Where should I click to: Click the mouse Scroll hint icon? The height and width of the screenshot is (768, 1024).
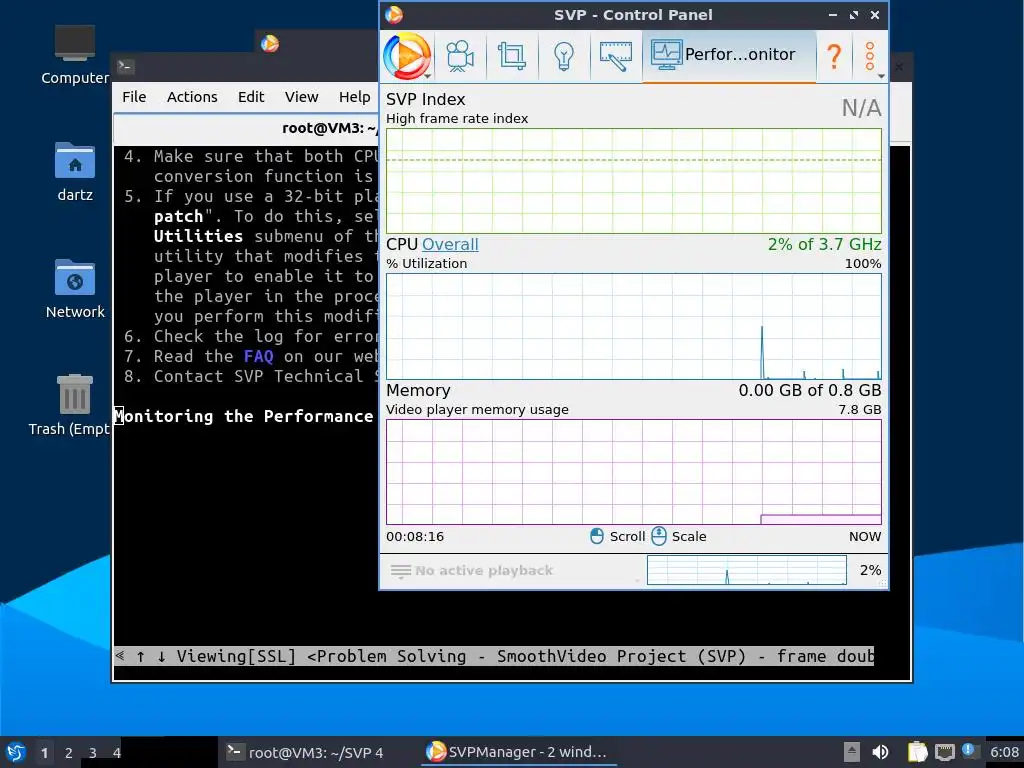tap(596, 536)
